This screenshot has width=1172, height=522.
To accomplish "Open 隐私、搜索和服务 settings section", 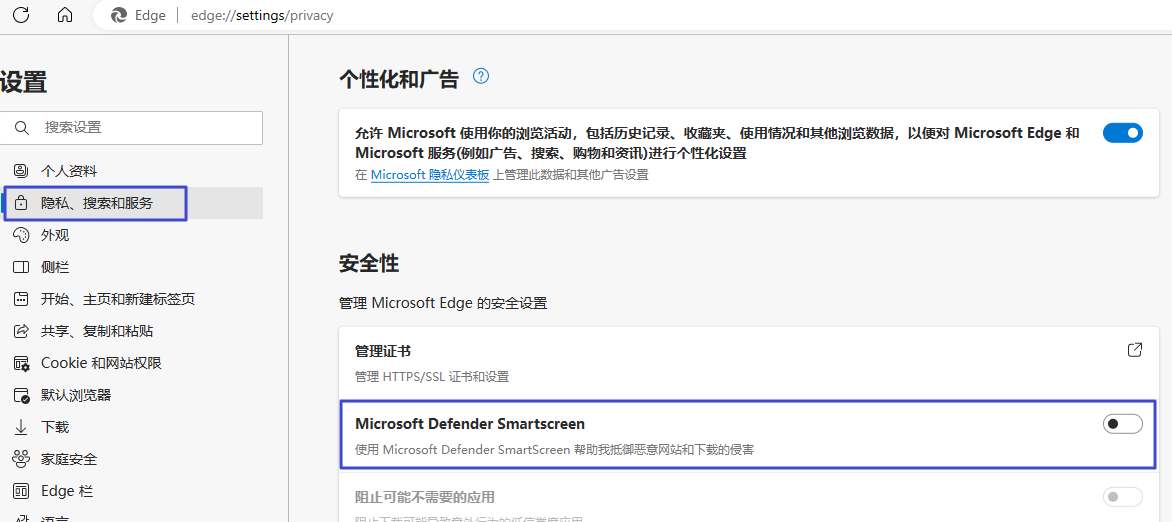I will click(97, 203).
